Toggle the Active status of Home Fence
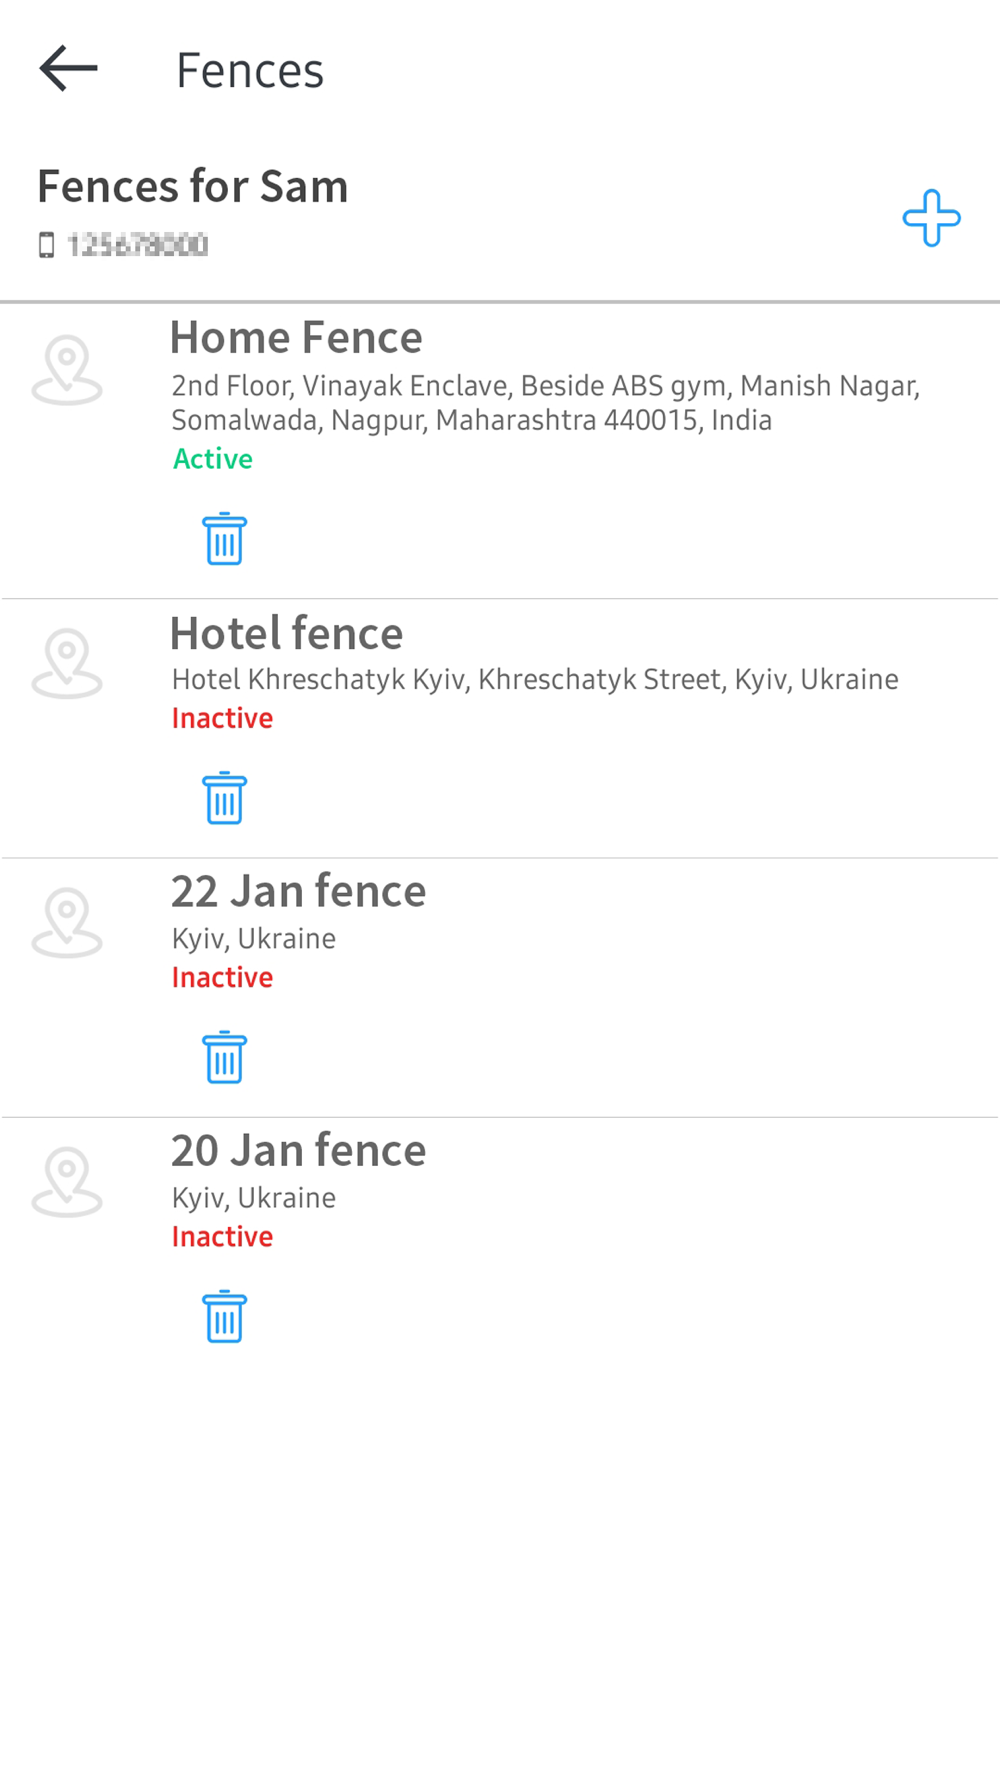This screenshot has height=1778, width=1000. [213, 459]
